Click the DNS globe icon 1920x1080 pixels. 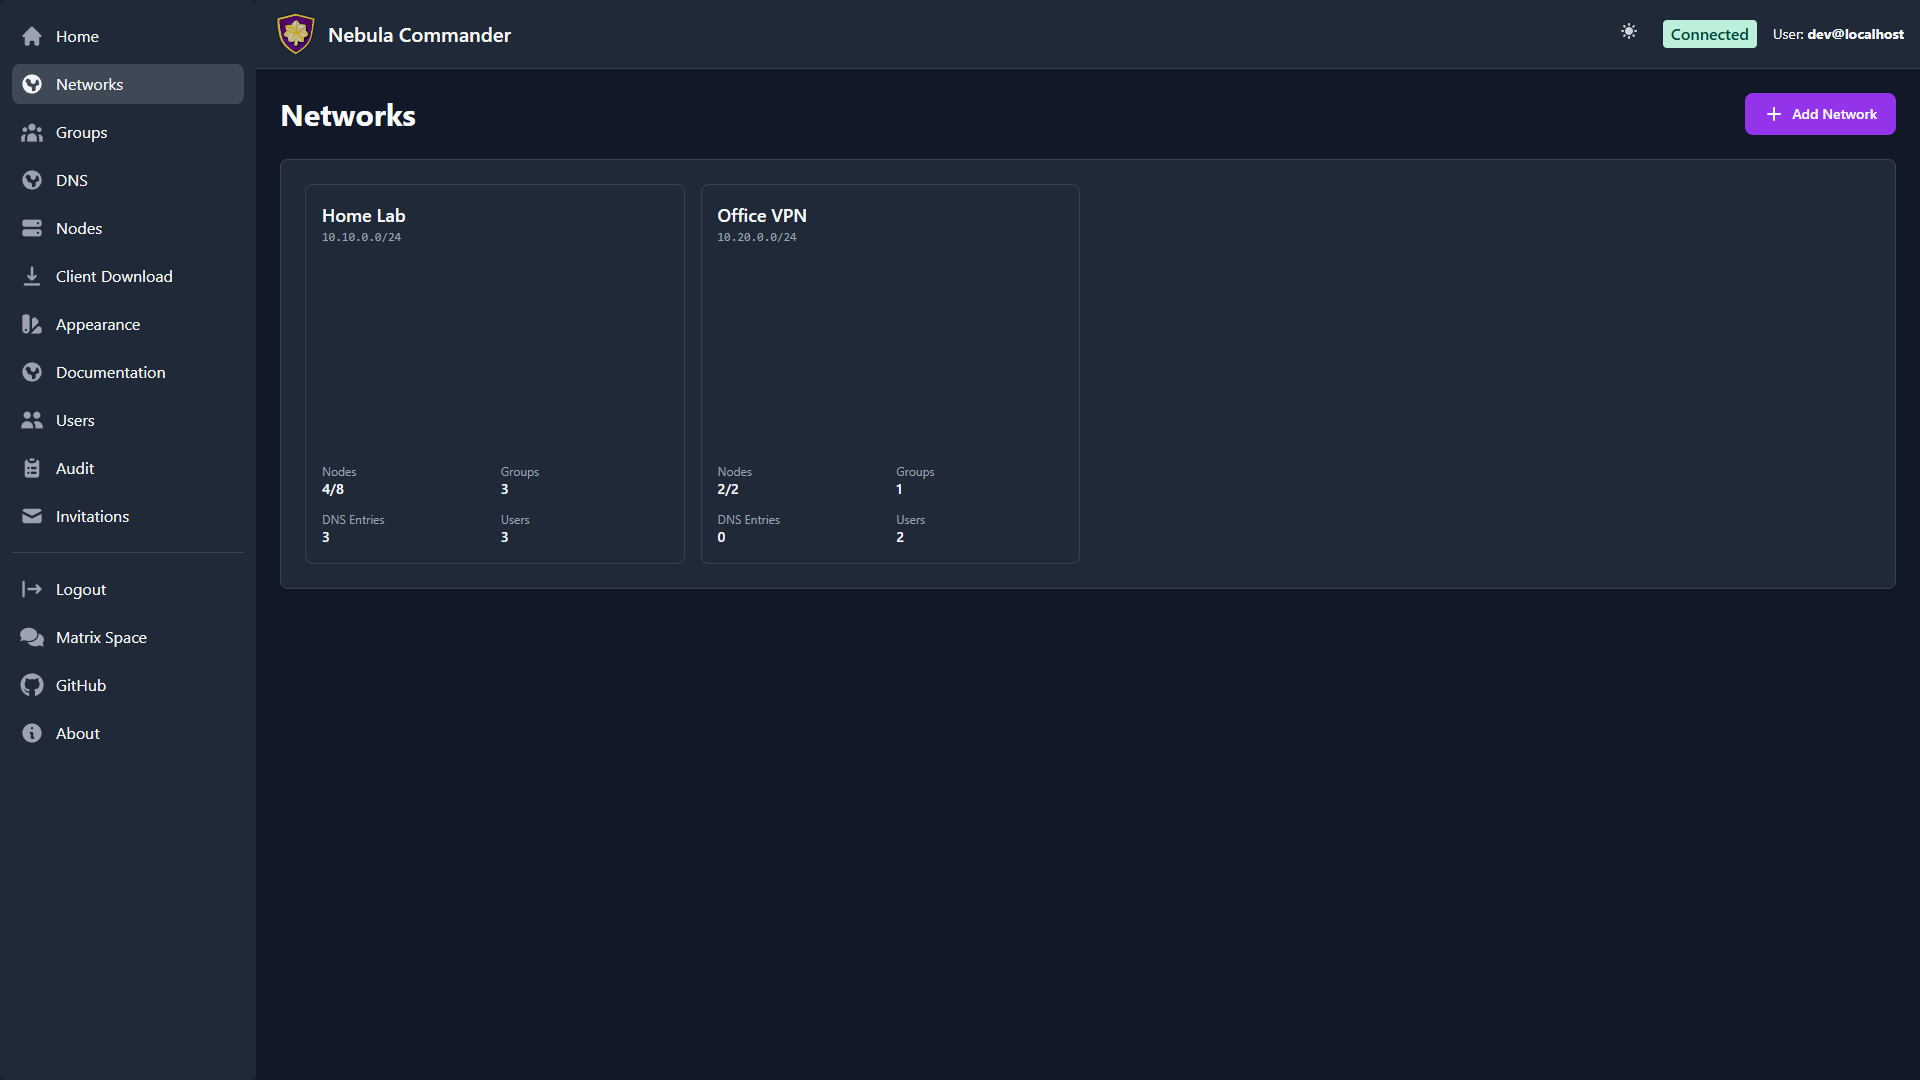click(x=32, y=180)
